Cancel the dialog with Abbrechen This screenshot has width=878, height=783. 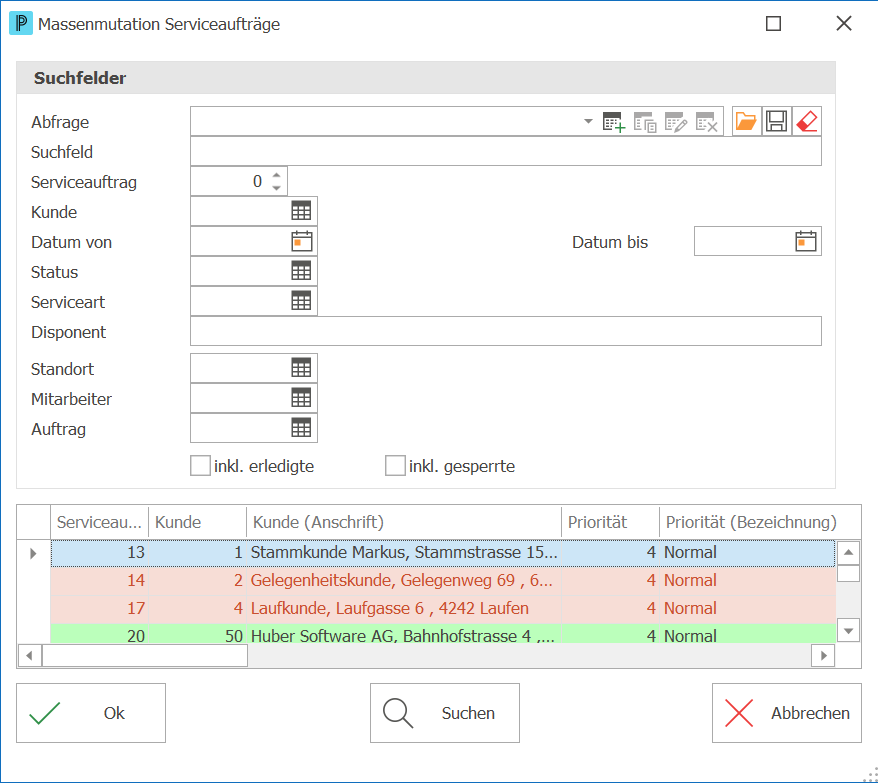(787, 713)
